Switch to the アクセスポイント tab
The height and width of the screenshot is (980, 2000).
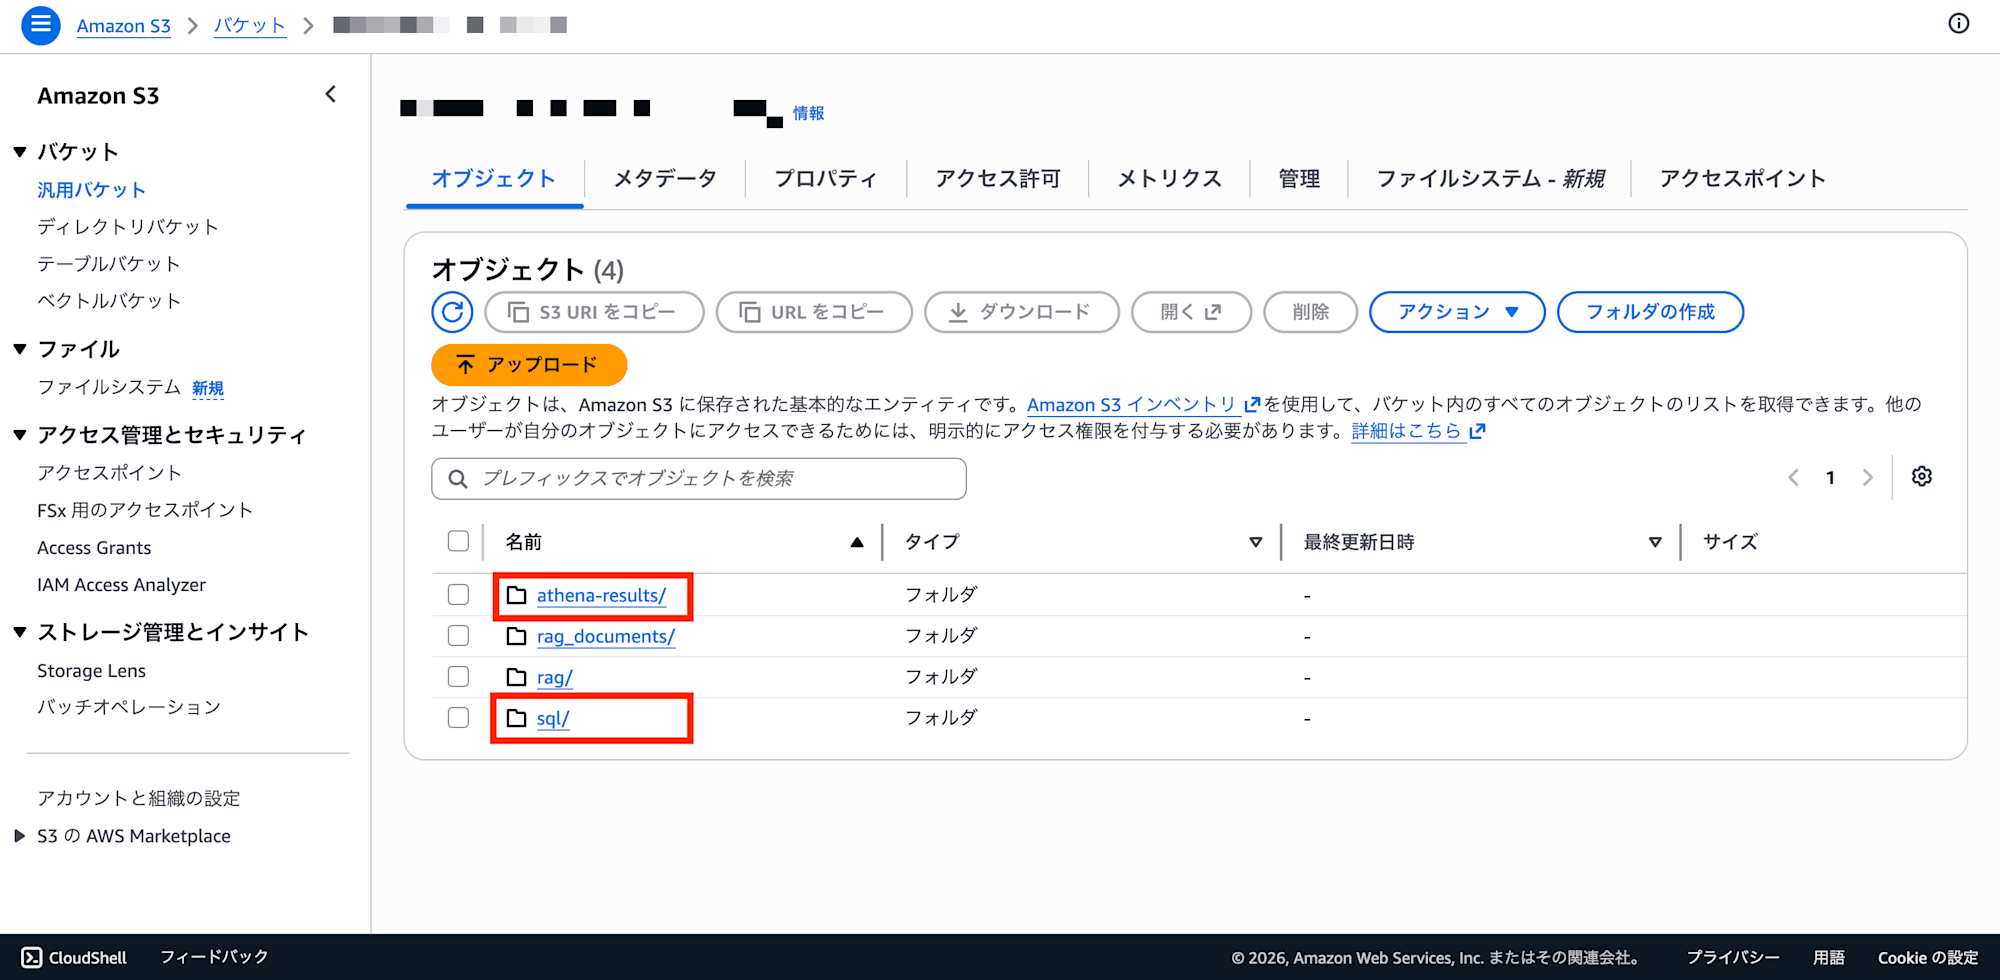(1743, 178)
